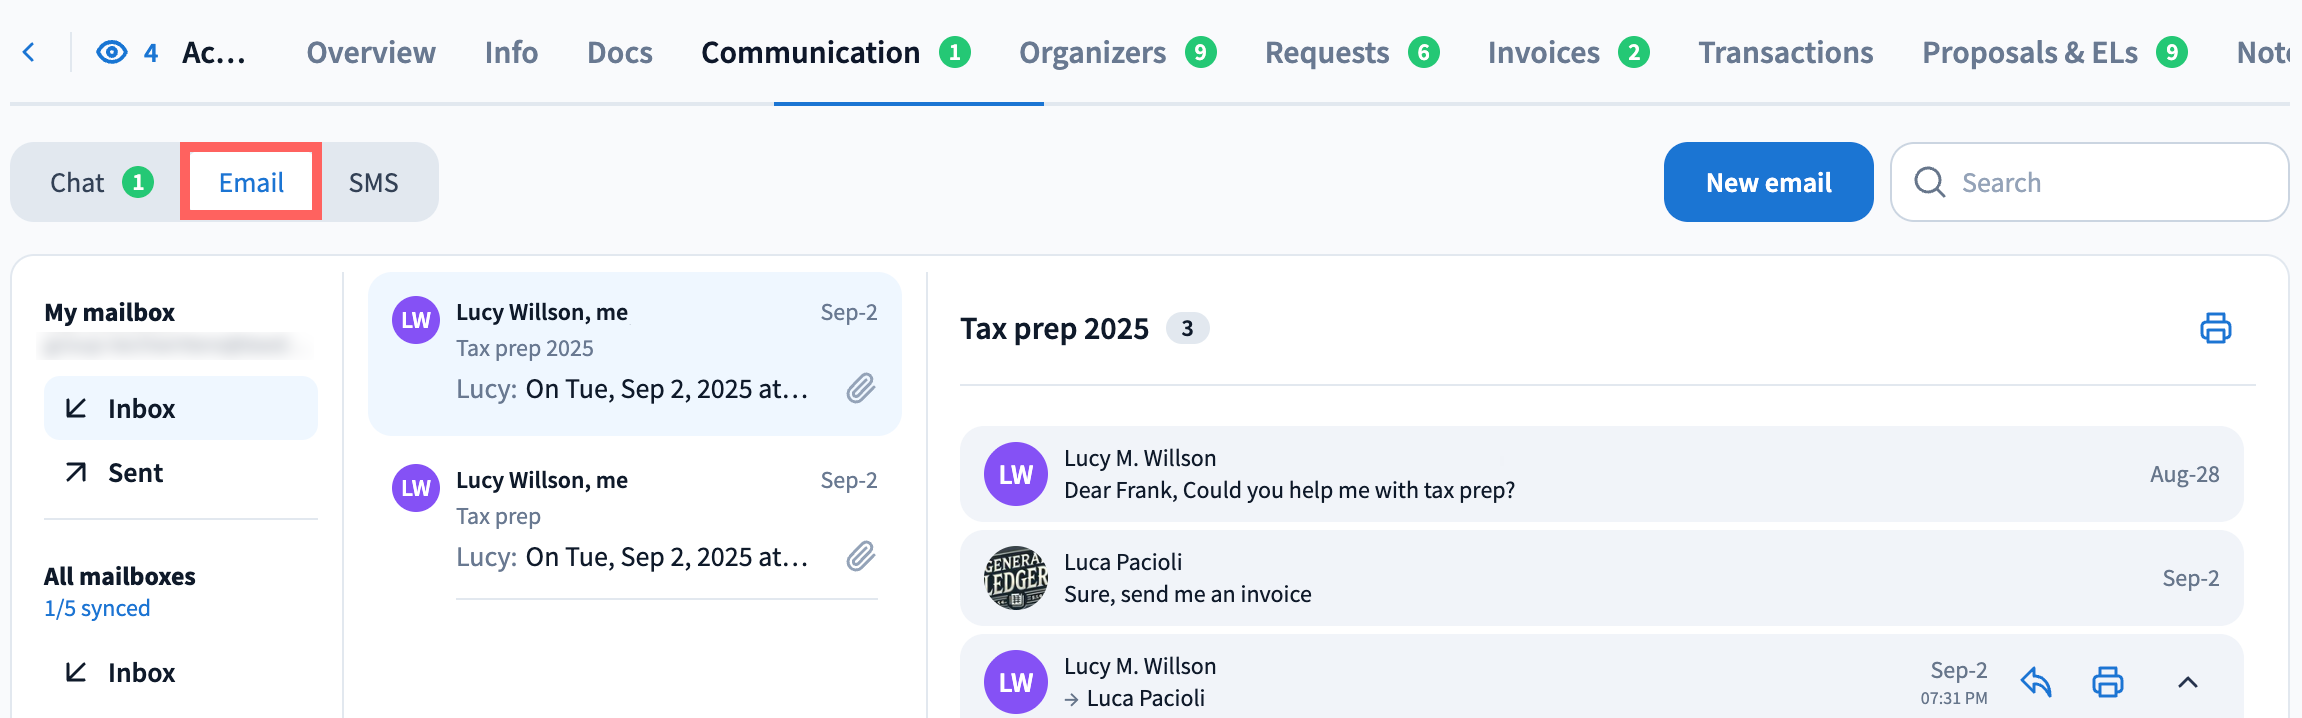Open Sent folder in My mailbox
The image size is (2302, 718).
tap(135, 473)
